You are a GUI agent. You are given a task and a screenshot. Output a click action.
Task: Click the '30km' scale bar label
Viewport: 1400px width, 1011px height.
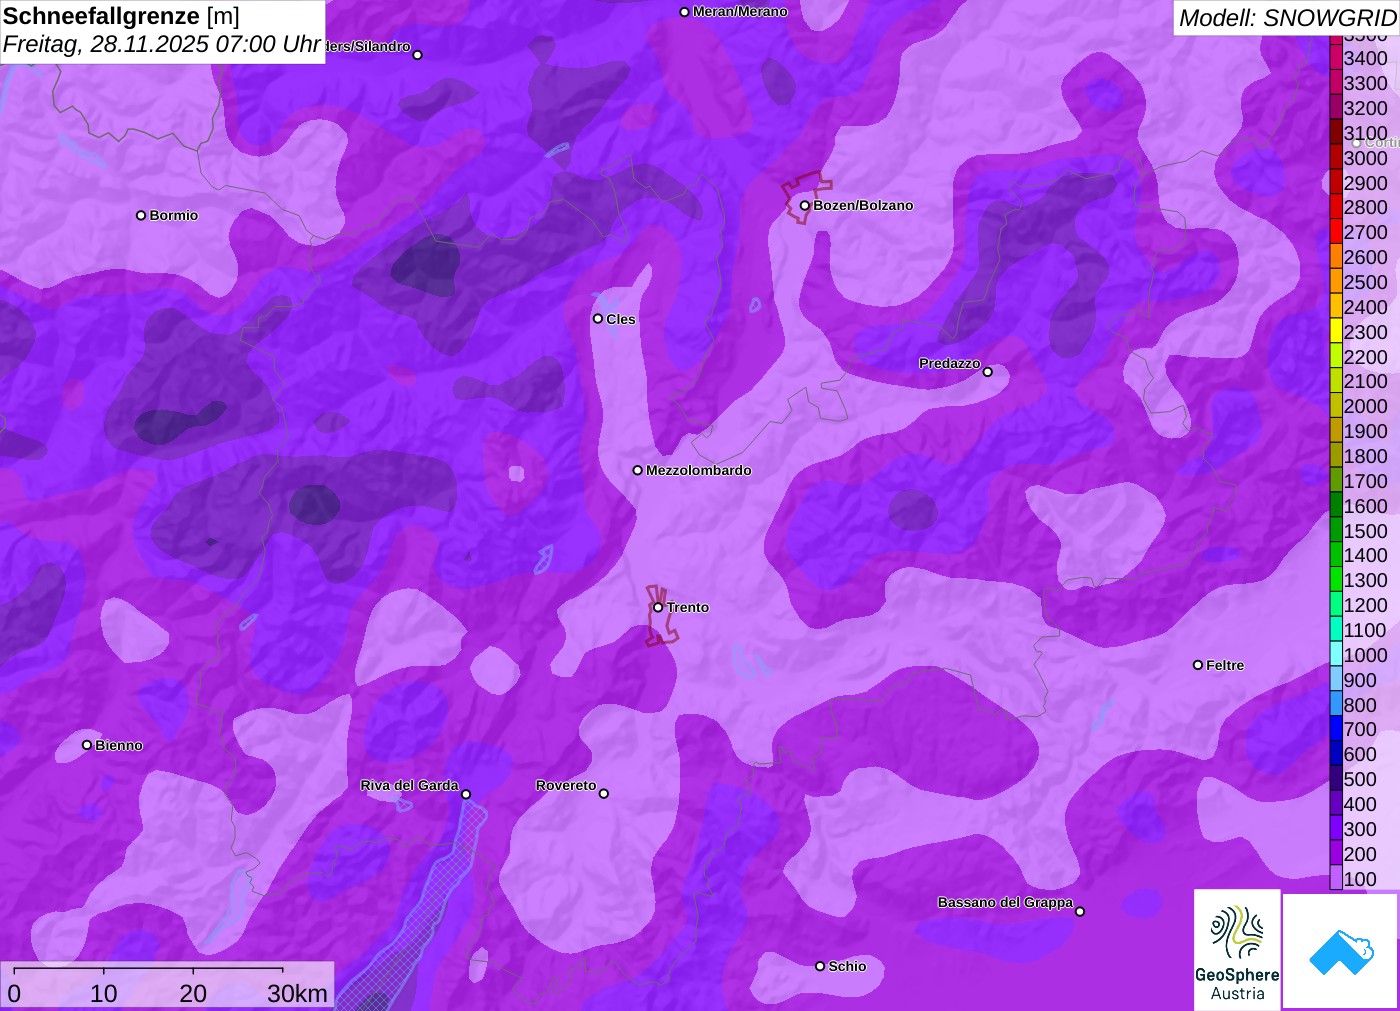297,993
